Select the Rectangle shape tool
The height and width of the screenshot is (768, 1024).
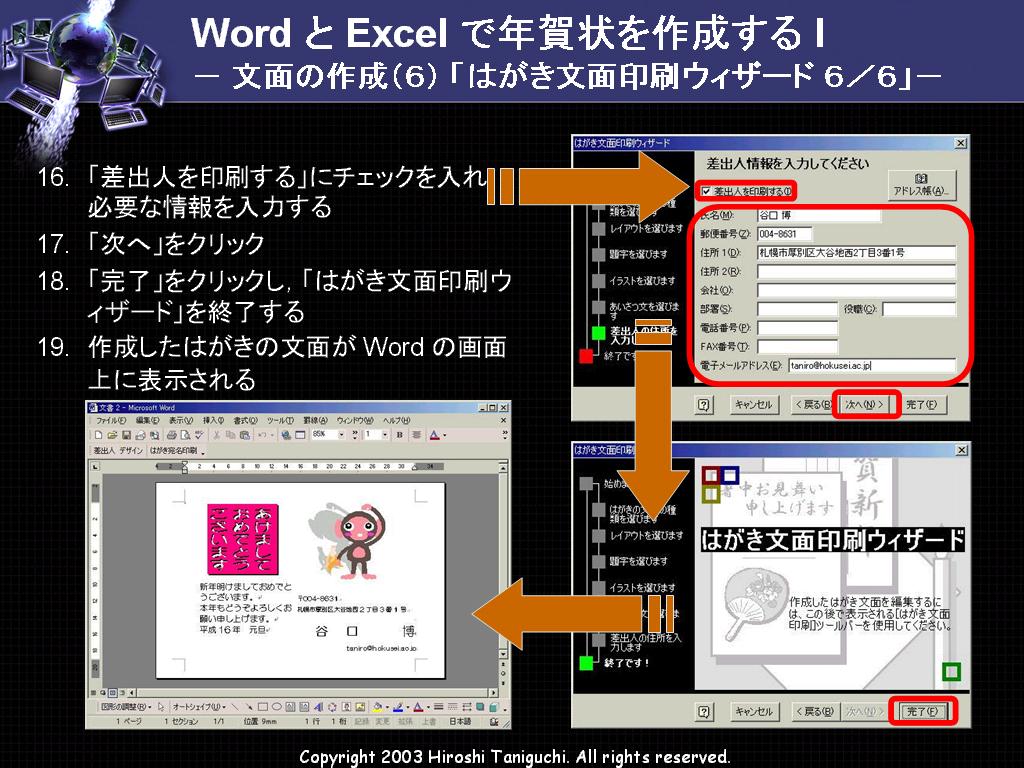click(263, 707)
